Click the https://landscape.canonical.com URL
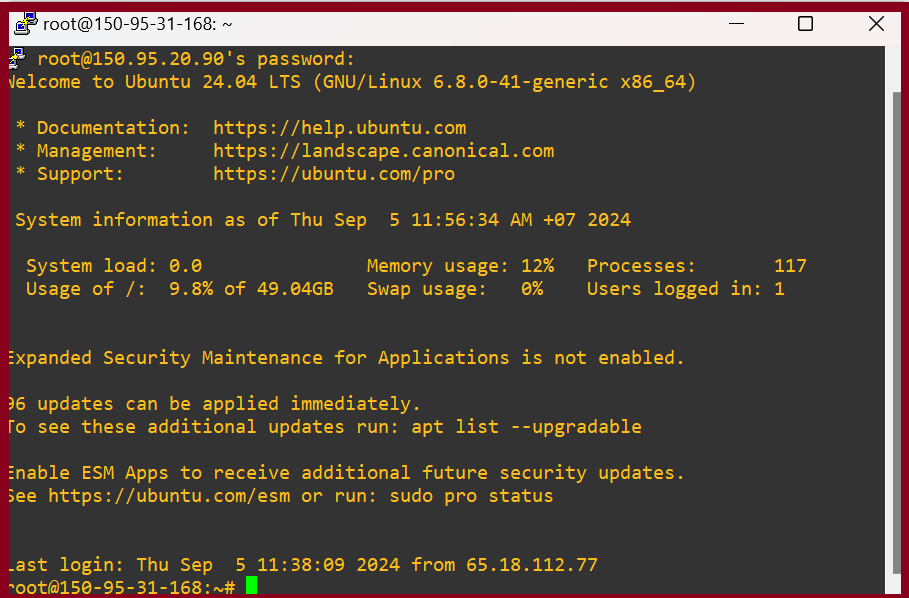The width and height of the screenshot is (909, 598). tap(384, 151)
